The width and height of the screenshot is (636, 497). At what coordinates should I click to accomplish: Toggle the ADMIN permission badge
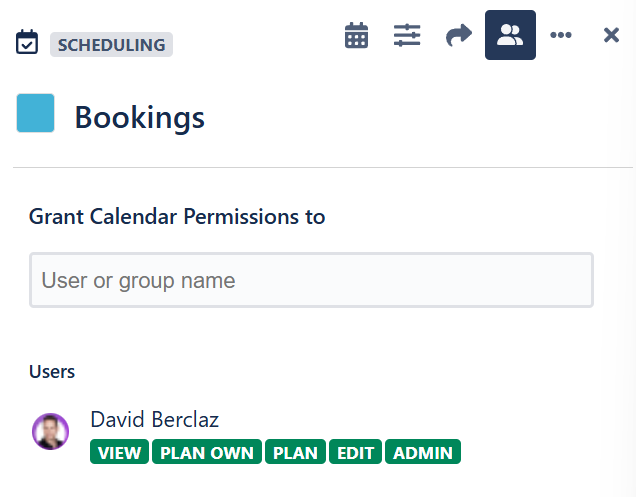423,453
